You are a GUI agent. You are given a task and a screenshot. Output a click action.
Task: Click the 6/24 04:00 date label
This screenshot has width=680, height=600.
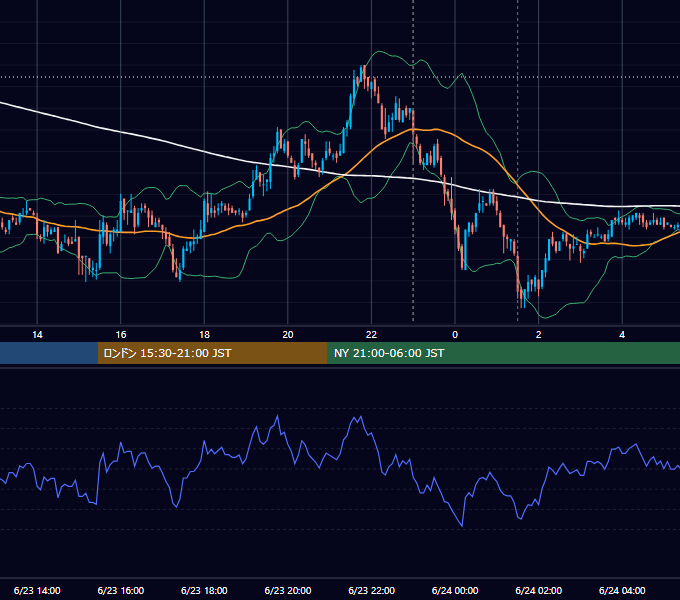pyautogui.click(x=622, y=590)
